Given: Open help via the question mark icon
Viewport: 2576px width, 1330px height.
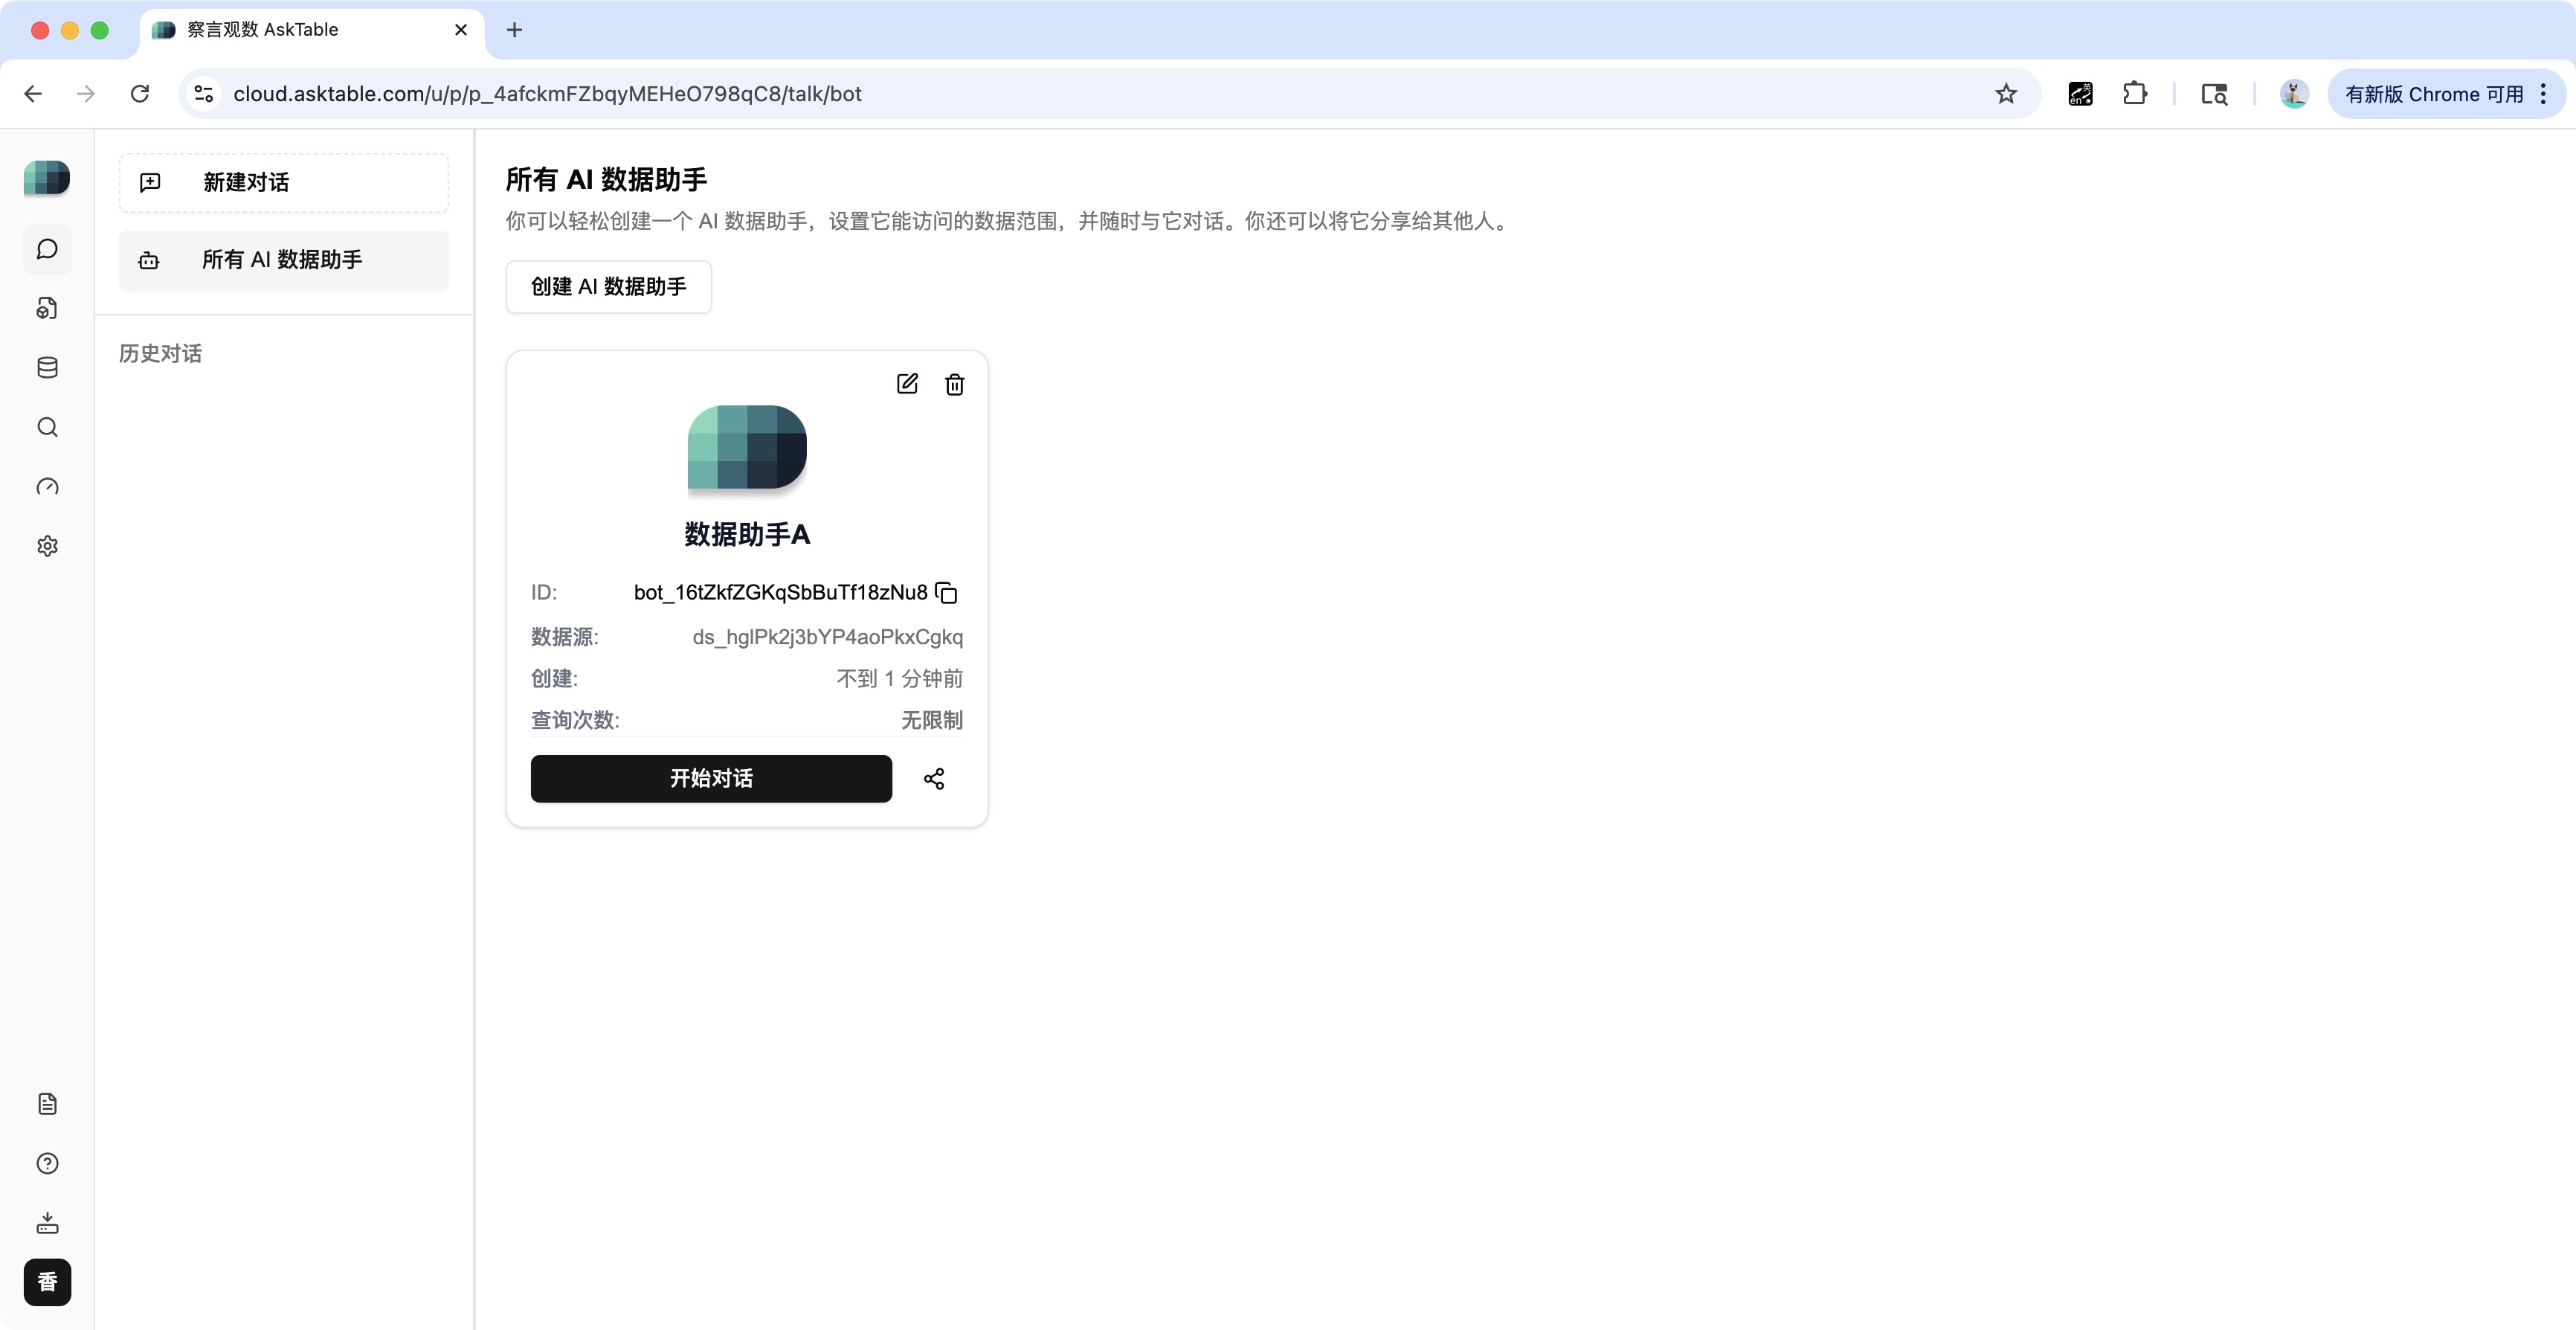Looking at the screenshot, I should [x=46, y=1163].
